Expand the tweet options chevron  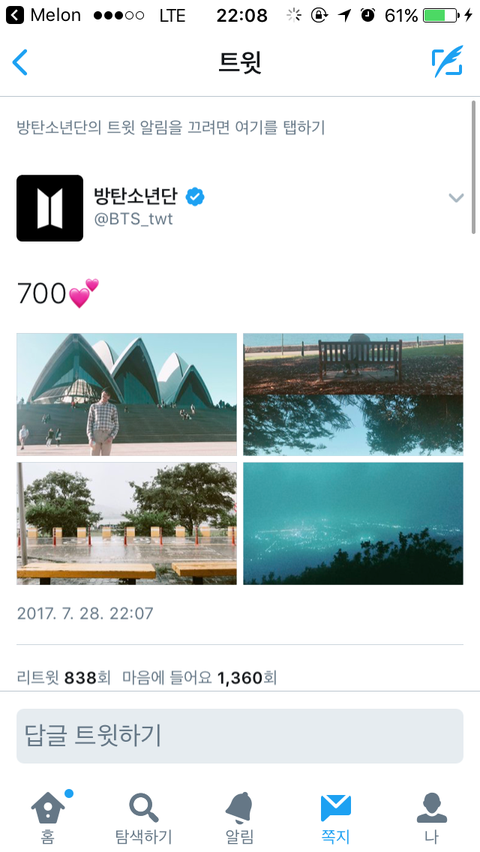pos(456,198)
